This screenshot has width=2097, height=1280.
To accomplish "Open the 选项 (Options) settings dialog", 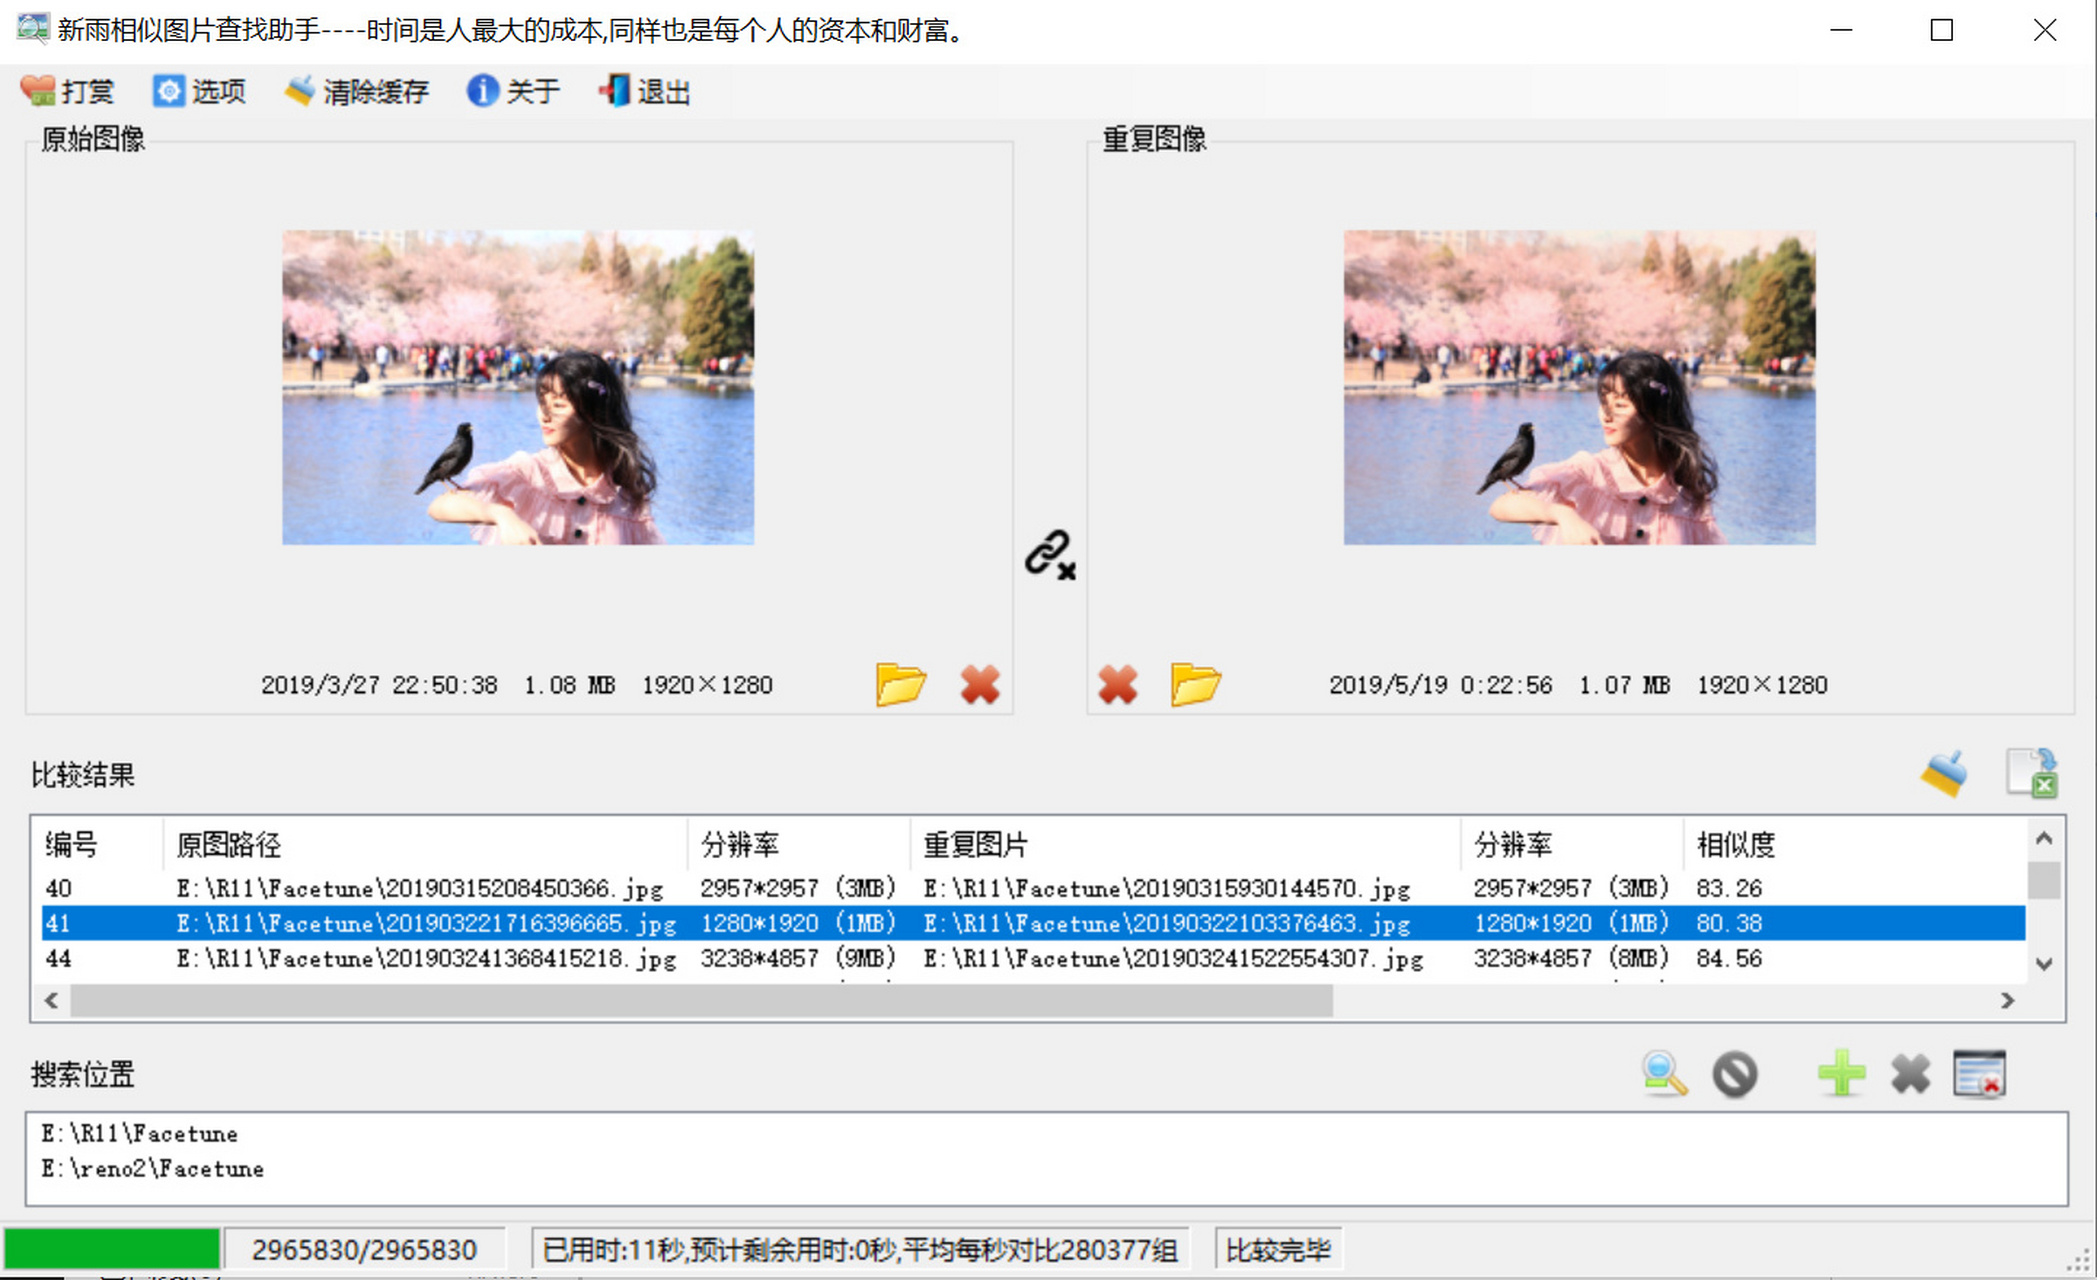I will 199,91.
